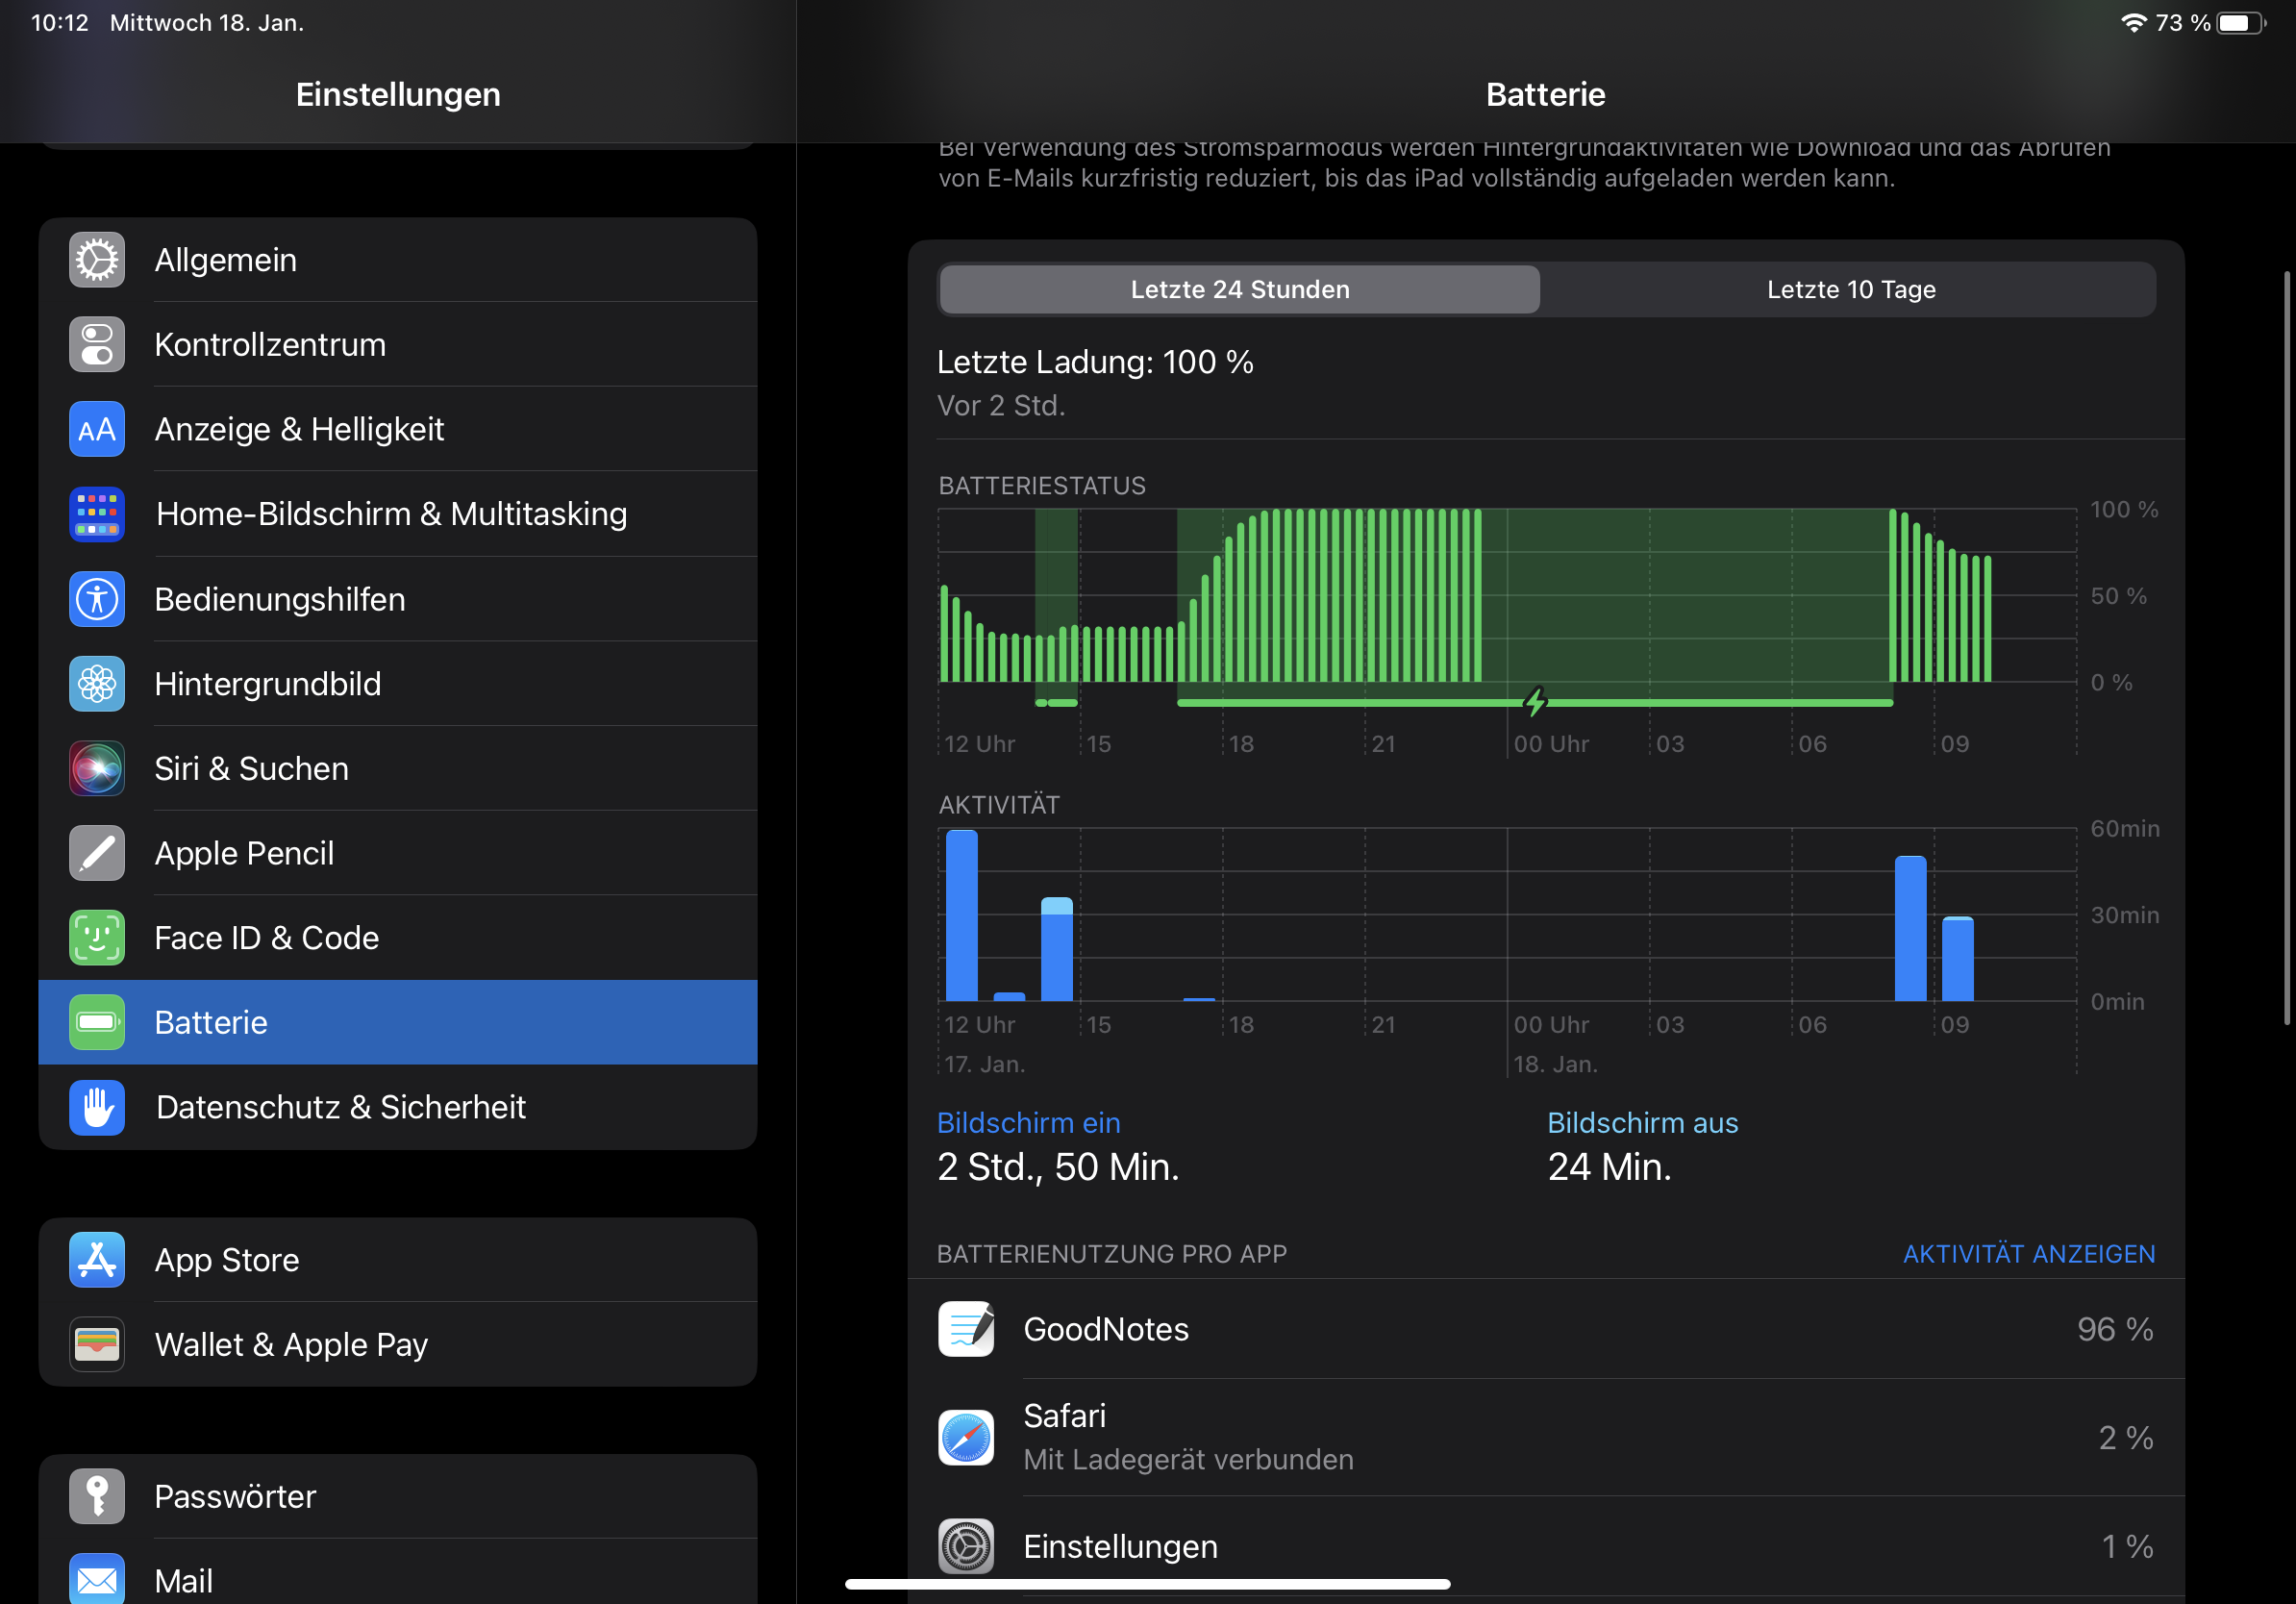This screenshot has width=2296, height=1604.
Task: Switch to Letzte 10 Tage tab
Action: tap(1850, 290)
